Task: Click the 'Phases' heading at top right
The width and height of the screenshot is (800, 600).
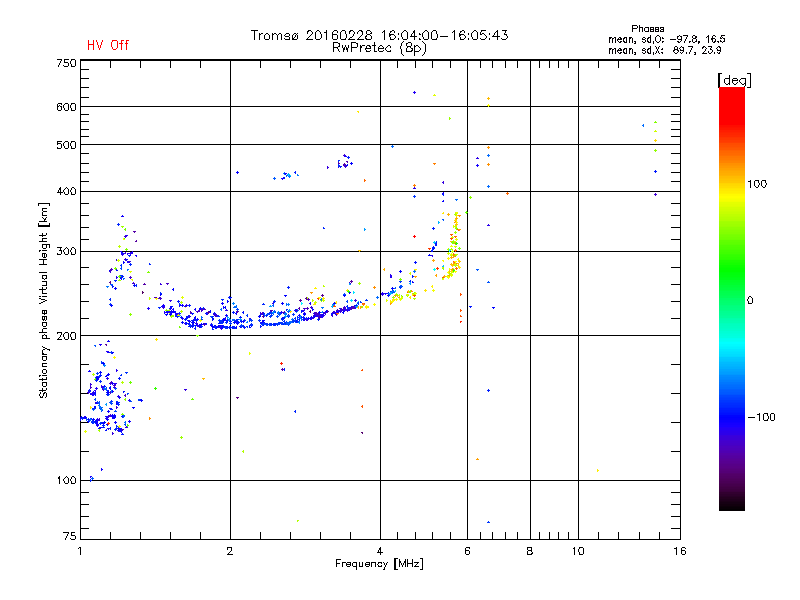Action: pos(647,29)
